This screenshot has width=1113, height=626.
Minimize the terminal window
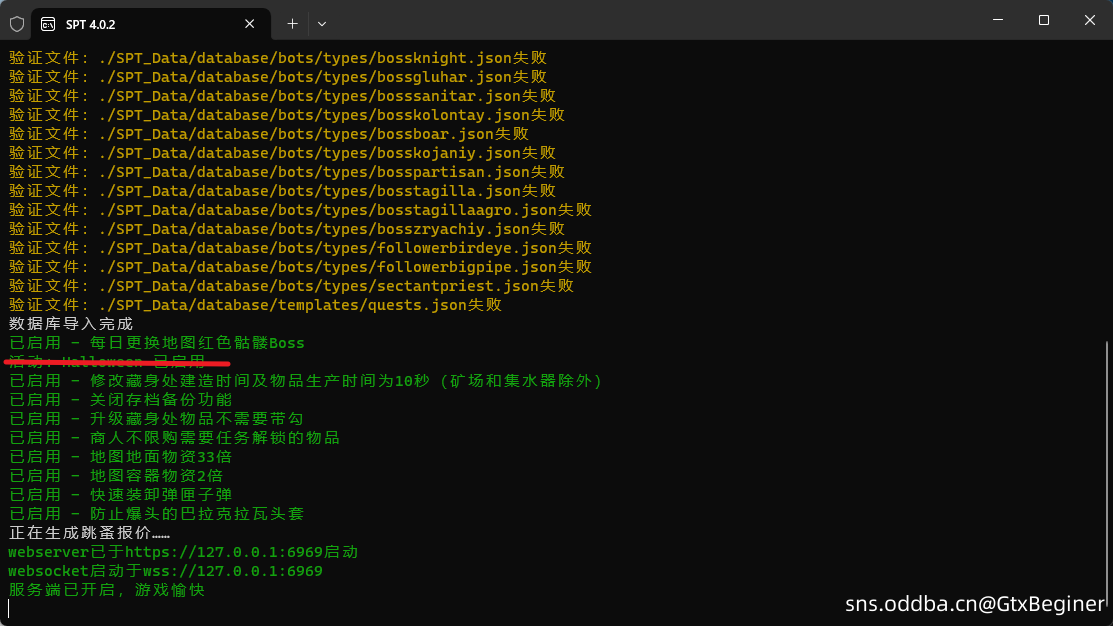click(997, 20)
